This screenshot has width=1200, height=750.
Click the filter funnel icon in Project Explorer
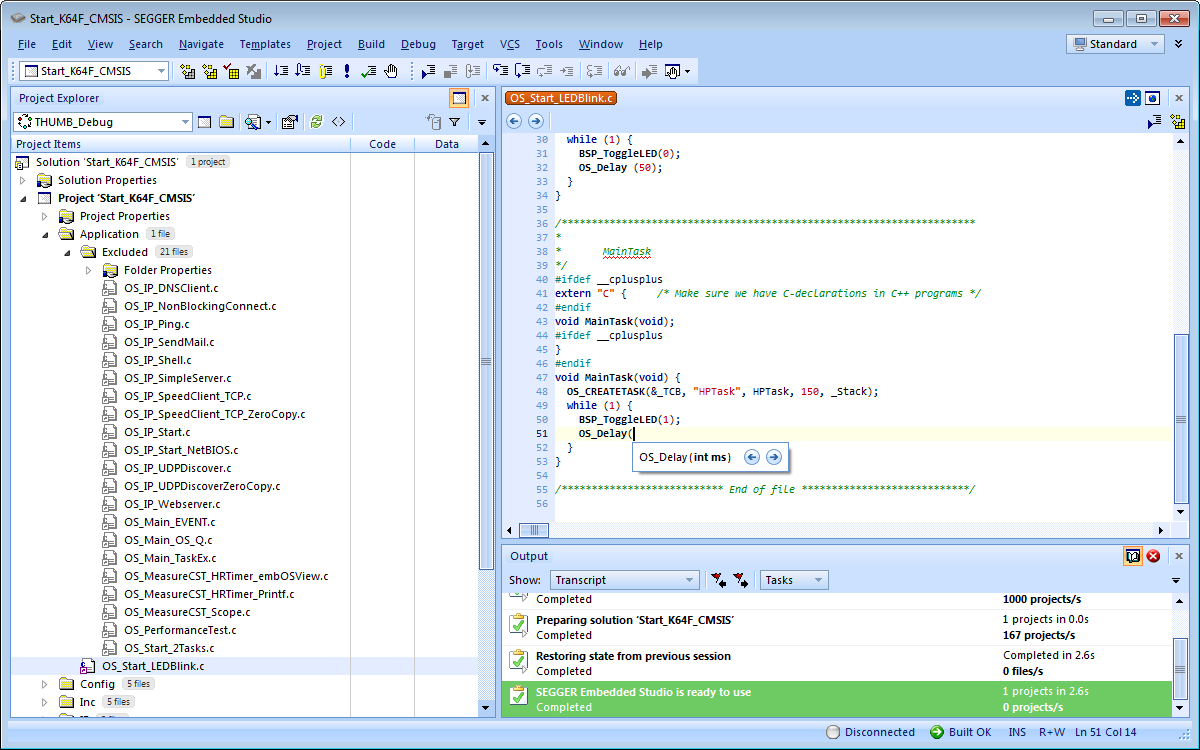point(454,122)
